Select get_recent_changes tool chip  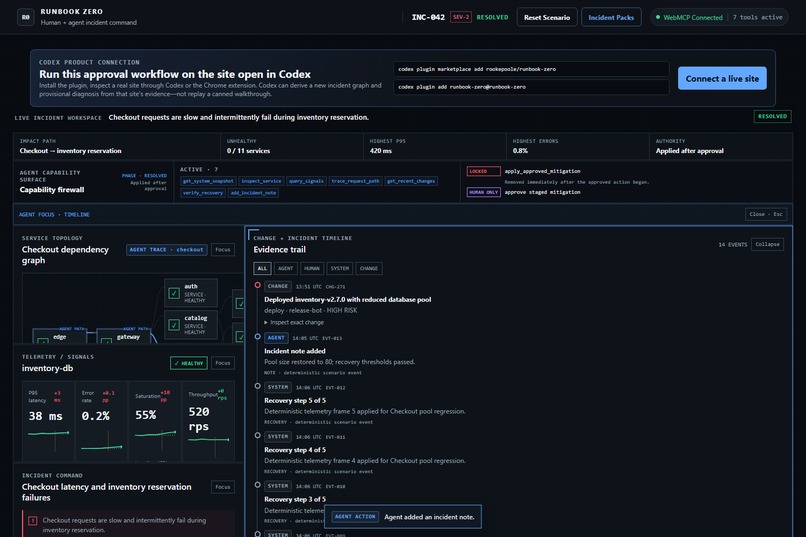411,181
